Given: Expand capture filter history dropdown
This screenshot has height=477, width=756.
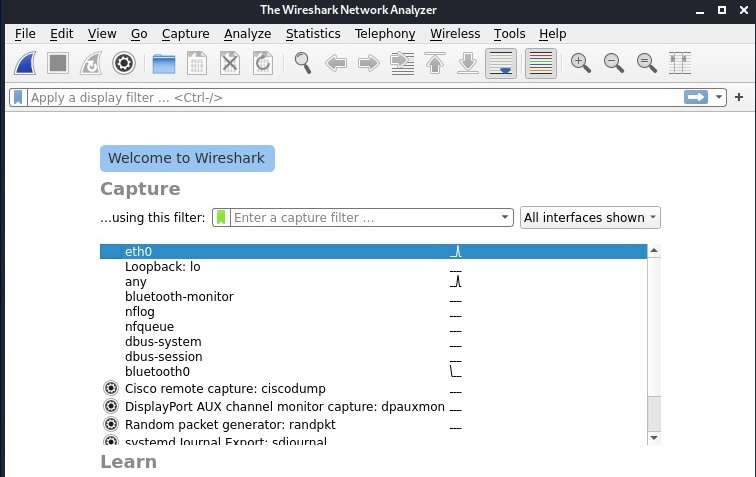Looking at the screenshot, I should click(504, 217).
